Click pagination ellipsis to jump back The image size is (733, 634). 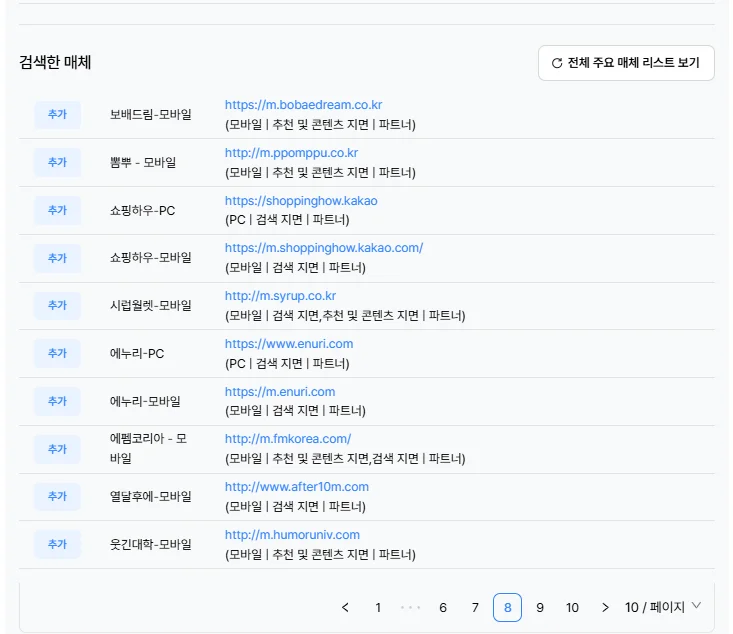(410, 607)
